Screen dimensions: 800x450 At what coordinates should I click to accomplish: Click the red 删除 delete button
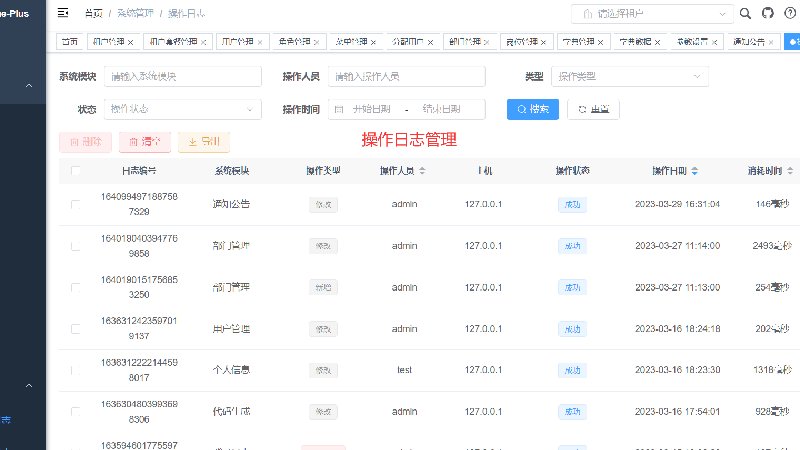tap(86, 142)
